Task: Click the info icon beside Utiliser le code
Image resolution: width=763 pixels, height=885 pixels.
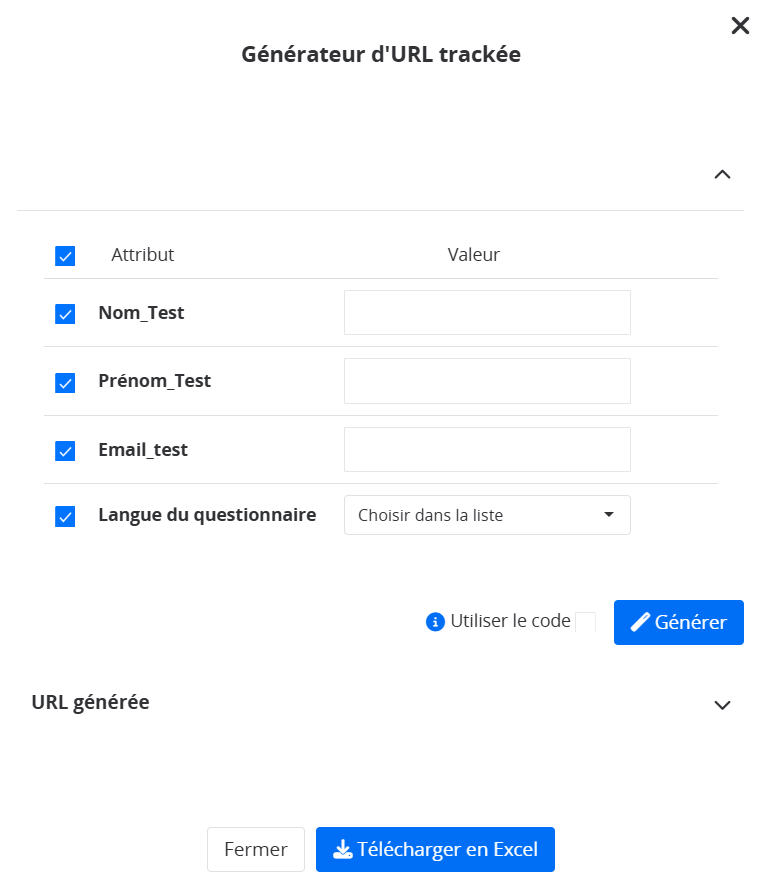Action: (435, 622)
